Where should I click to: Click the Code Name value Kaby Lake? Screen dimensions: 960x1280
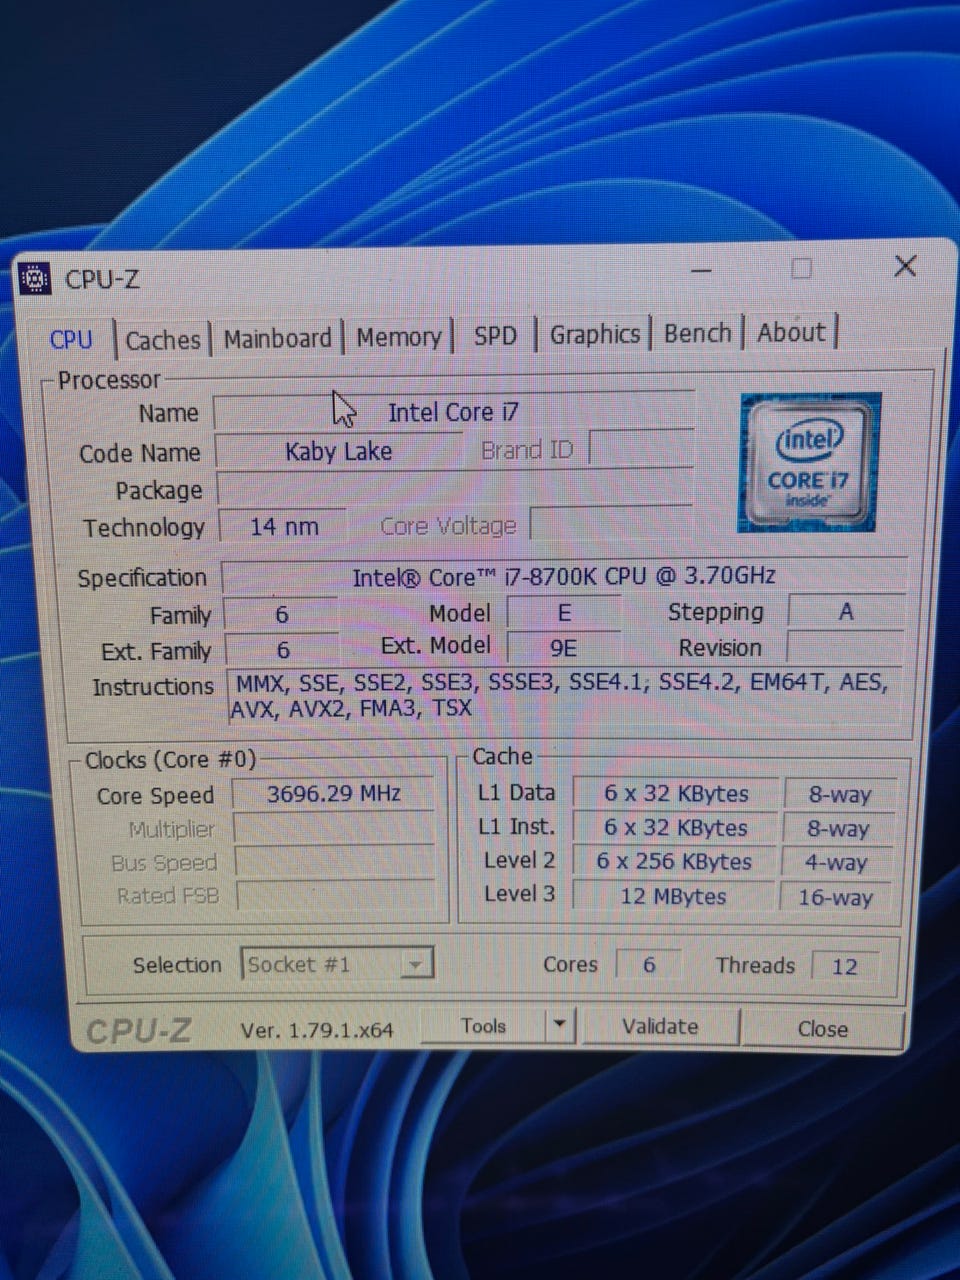[x=339, y=451]
